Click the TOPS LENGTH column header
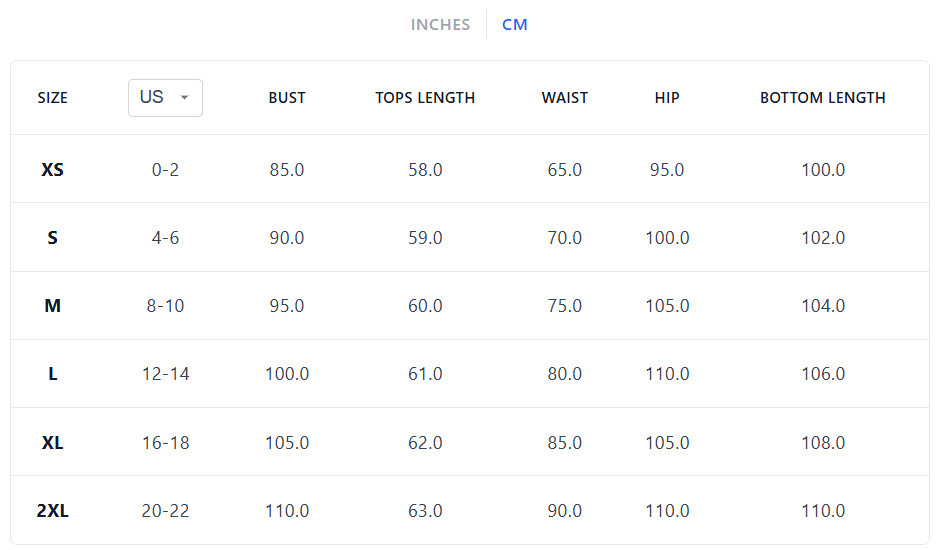940x550 pixels. pos(425,98)
